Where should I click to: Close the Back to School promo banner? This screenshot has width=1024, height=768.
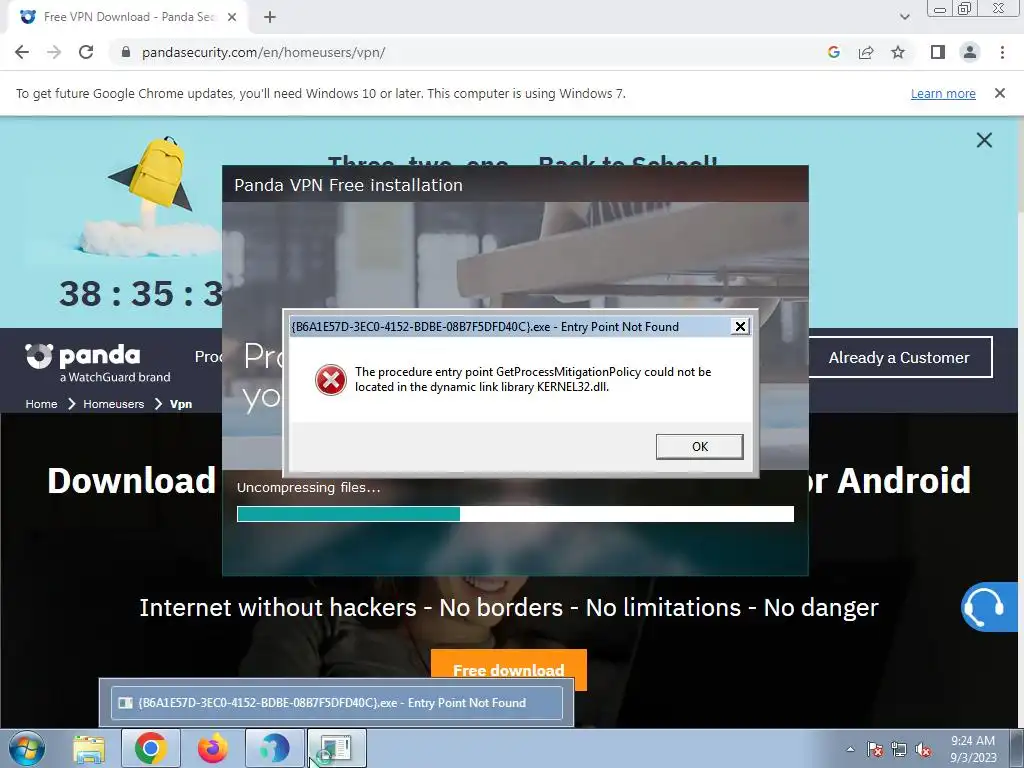tap(984, 140)
